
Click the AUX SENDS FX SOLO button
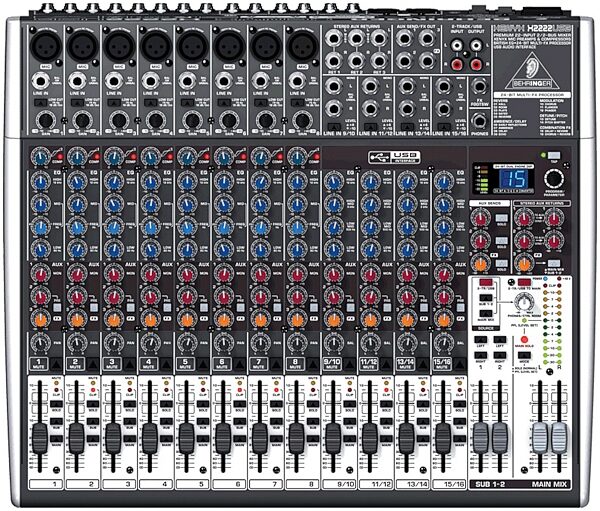[x=502, y=263]
